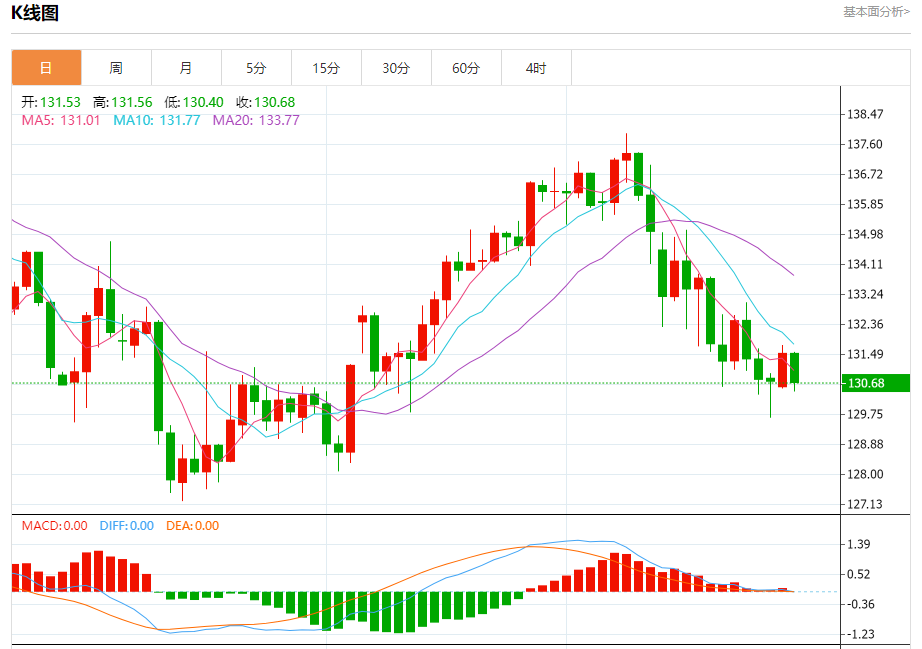922x649 pixels.
Task: Click the 138.47 price axis label
Action: (x=865, y=114)
